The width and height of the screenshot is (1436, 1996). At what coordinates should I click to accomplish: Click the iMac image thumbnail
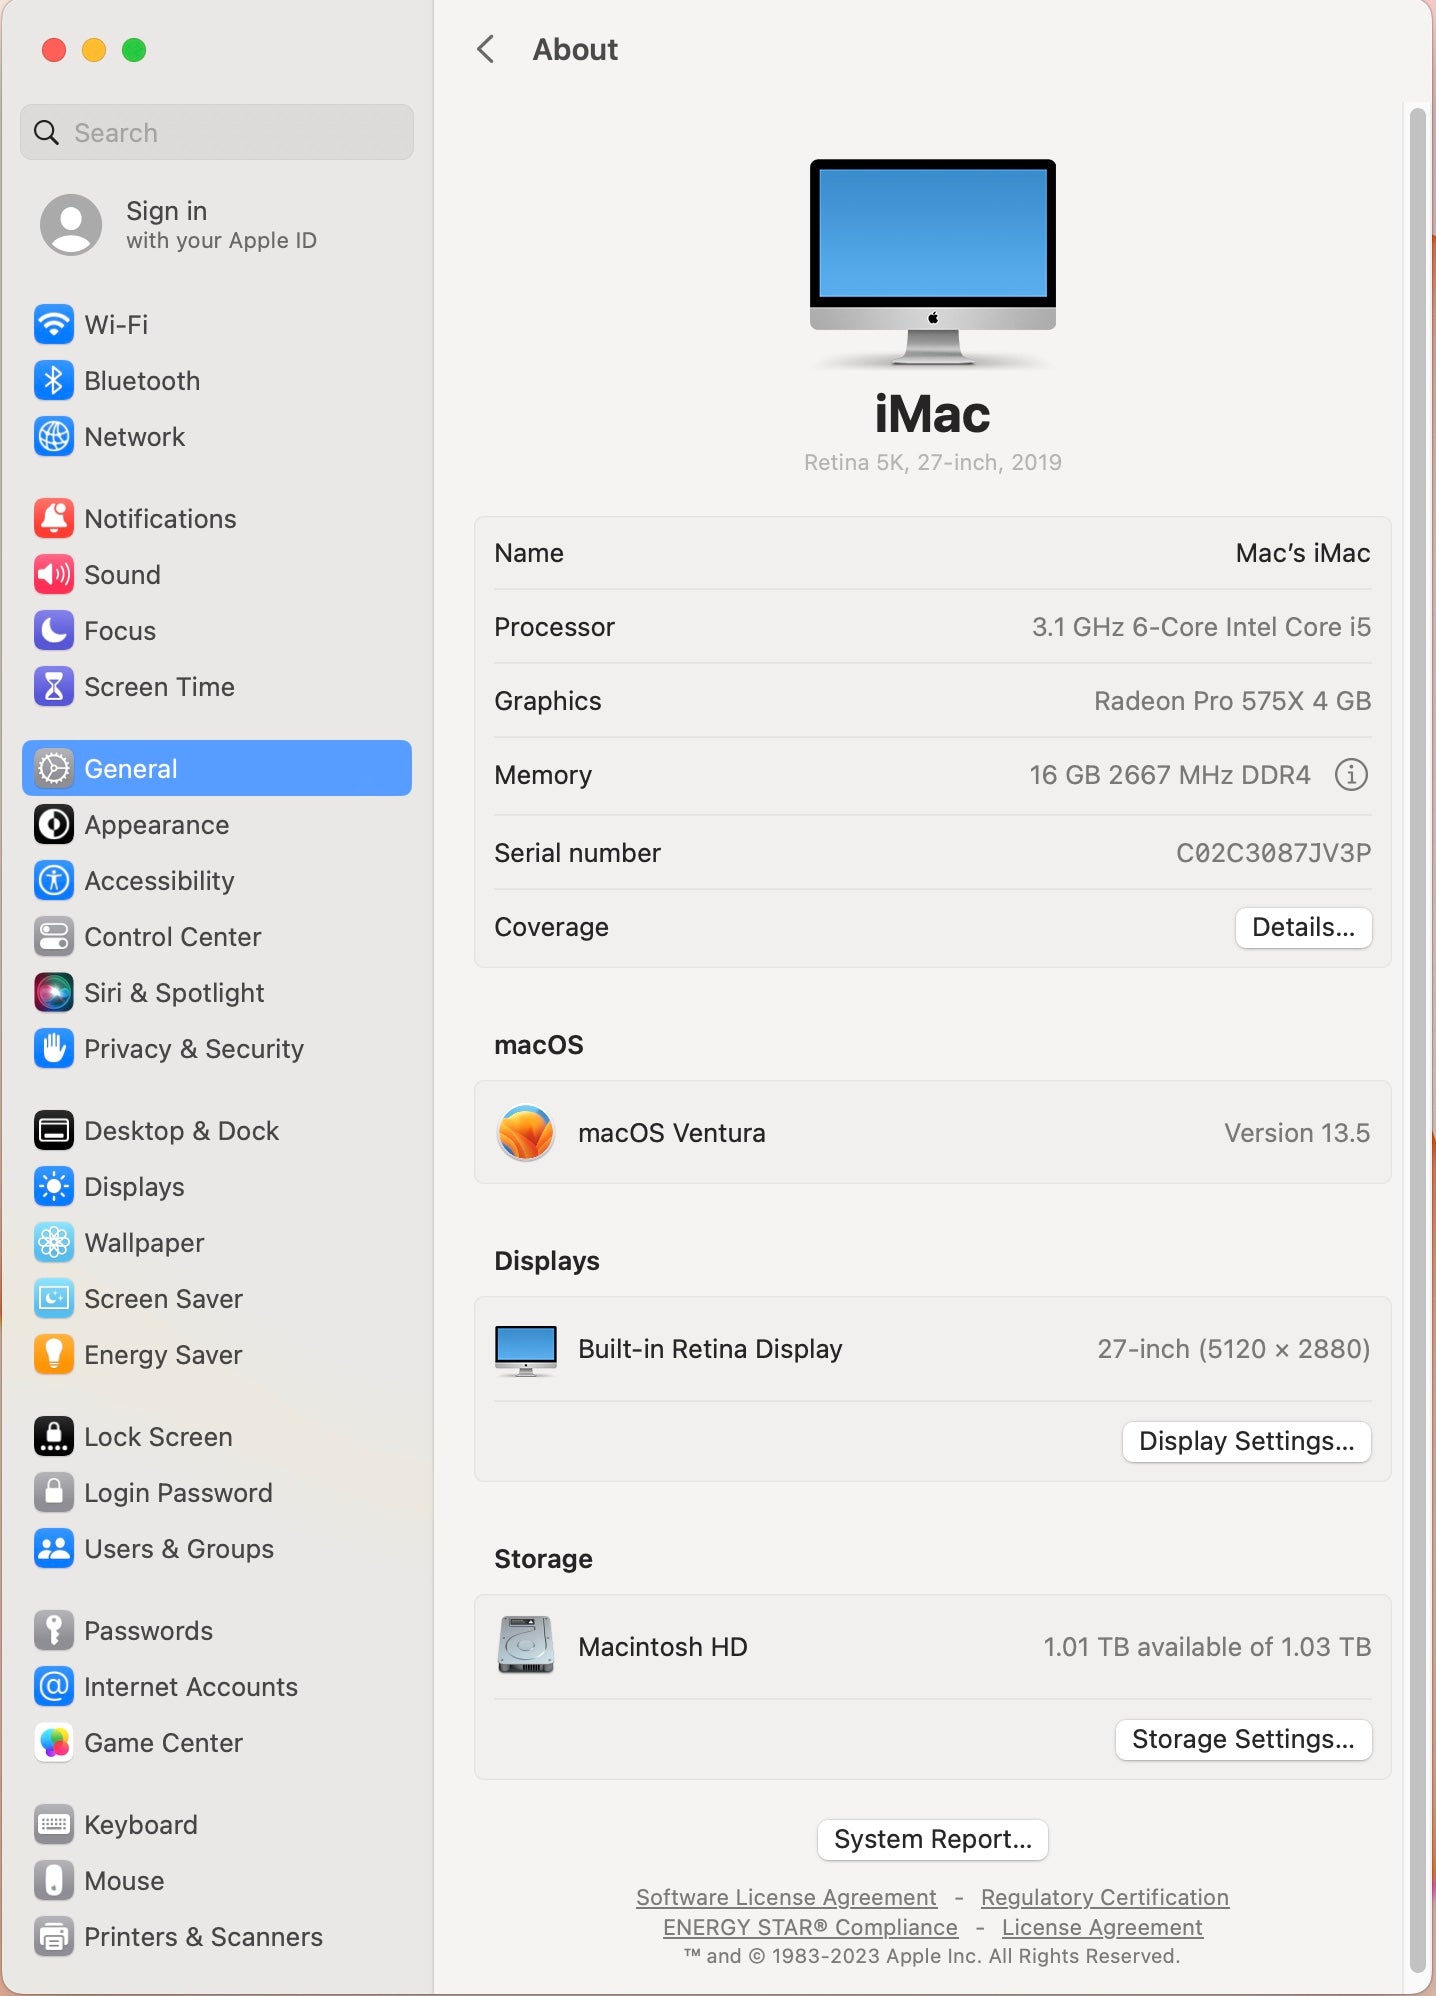[932, 262]
